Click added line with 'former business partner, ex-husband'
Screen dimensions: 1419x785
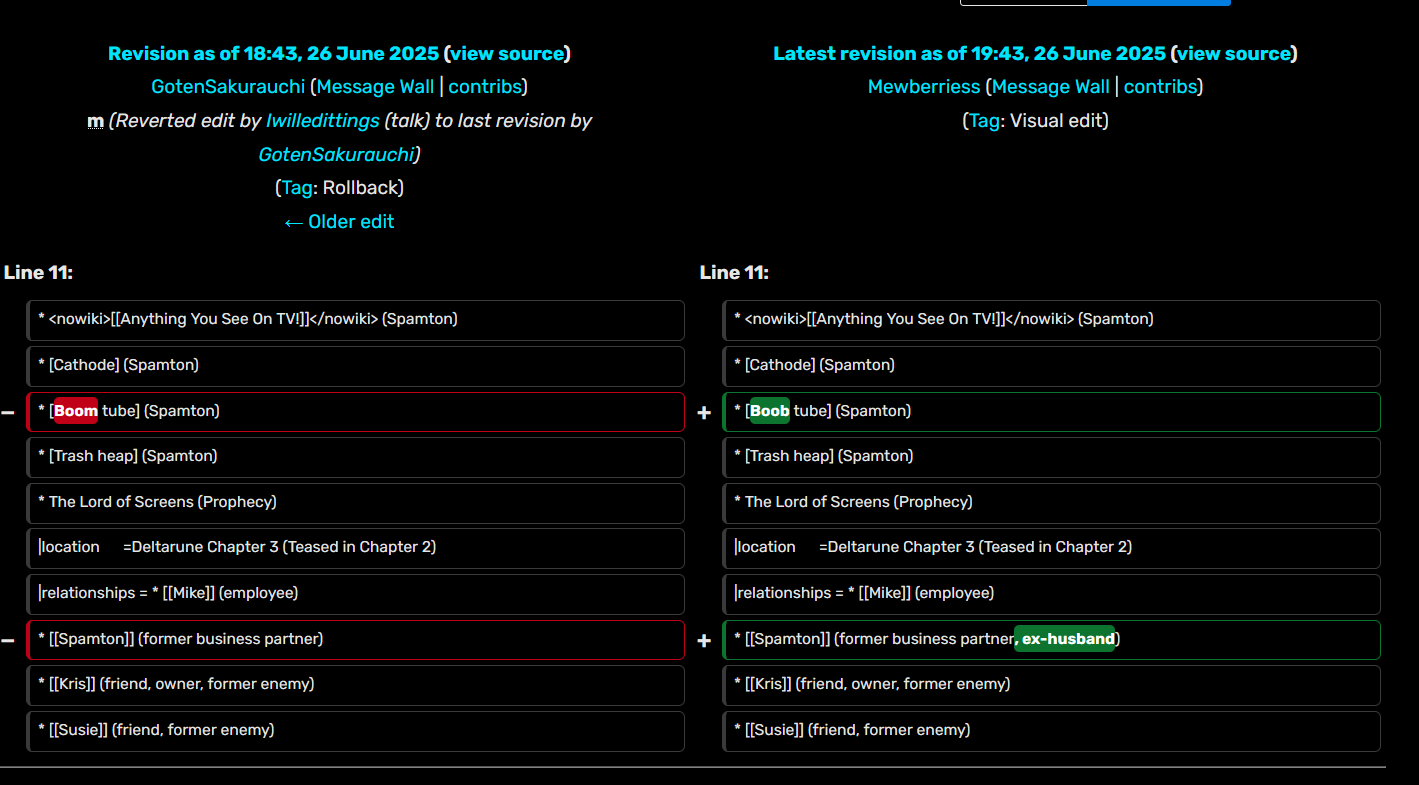tap(1052, 639)
